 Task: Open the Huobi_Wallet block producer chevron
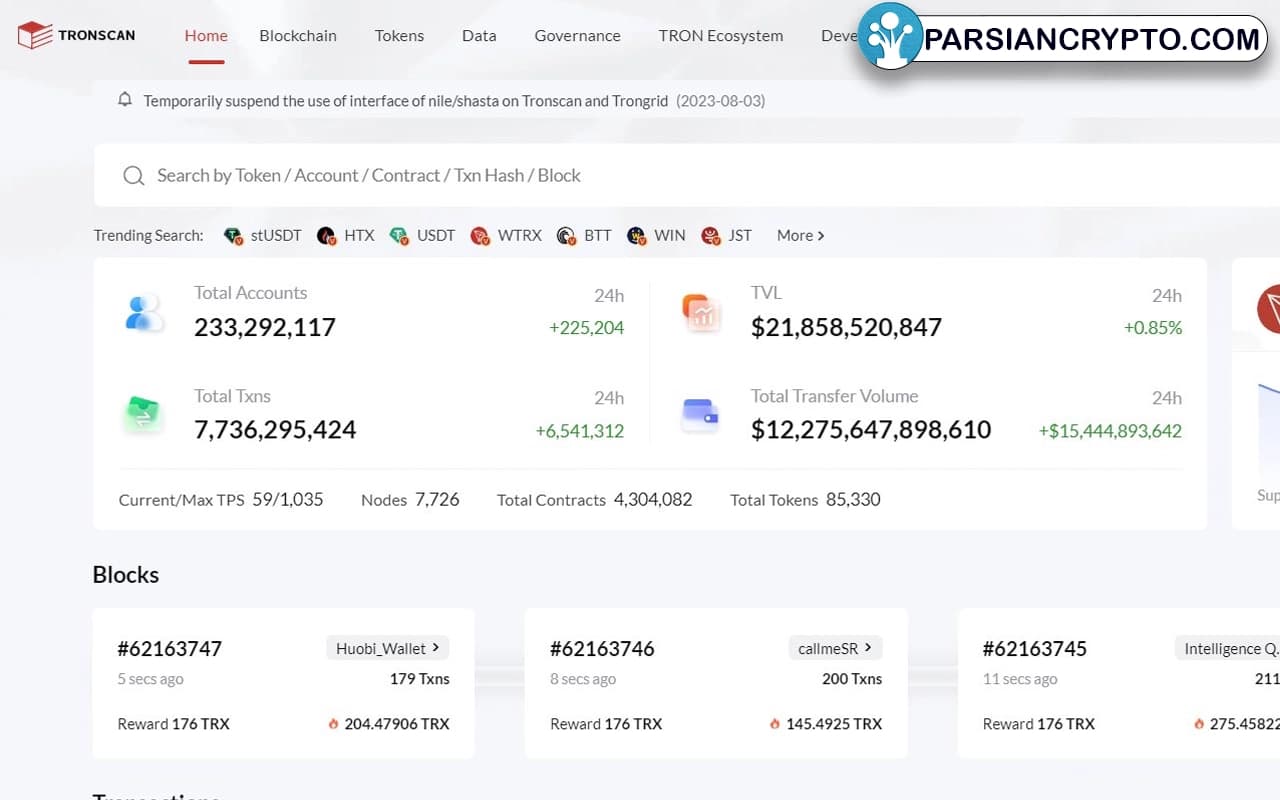point(435,648)
